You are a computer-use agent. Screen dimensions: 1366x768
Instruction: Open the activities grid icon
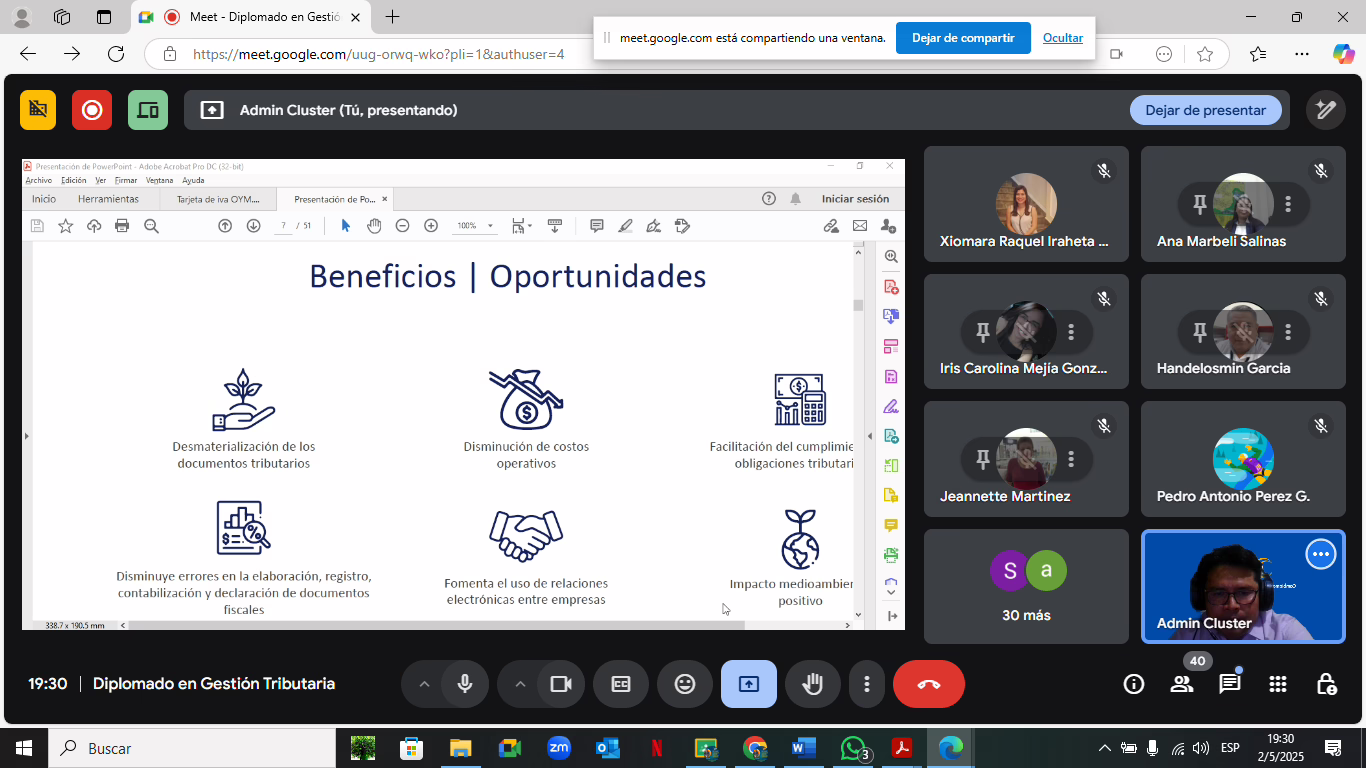[x=1277, y=684]
